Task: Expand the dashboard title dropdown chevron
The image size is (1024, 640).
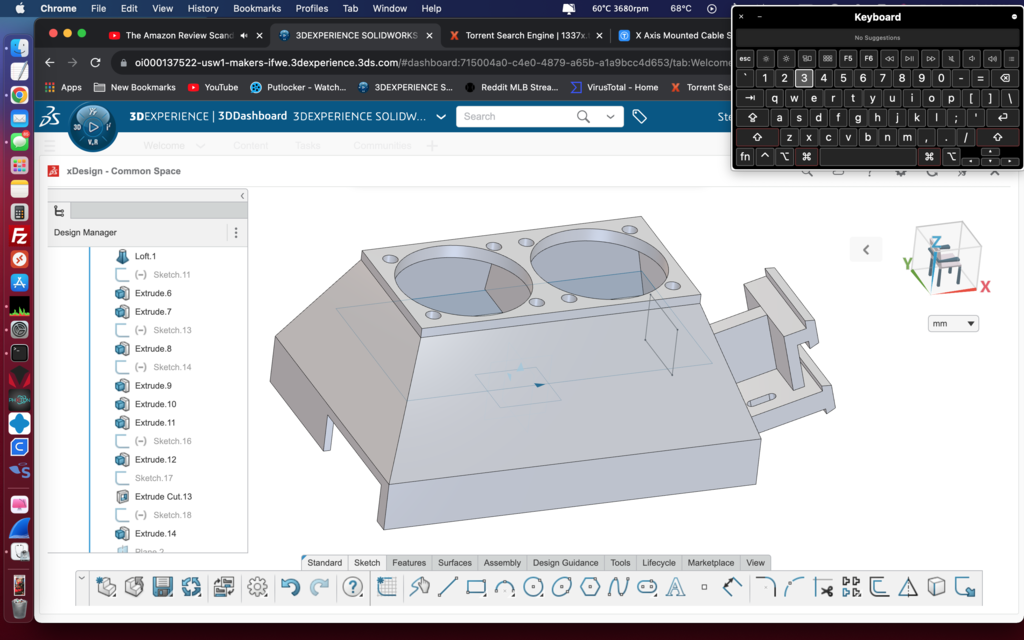Action: click(x=441, y=116)
